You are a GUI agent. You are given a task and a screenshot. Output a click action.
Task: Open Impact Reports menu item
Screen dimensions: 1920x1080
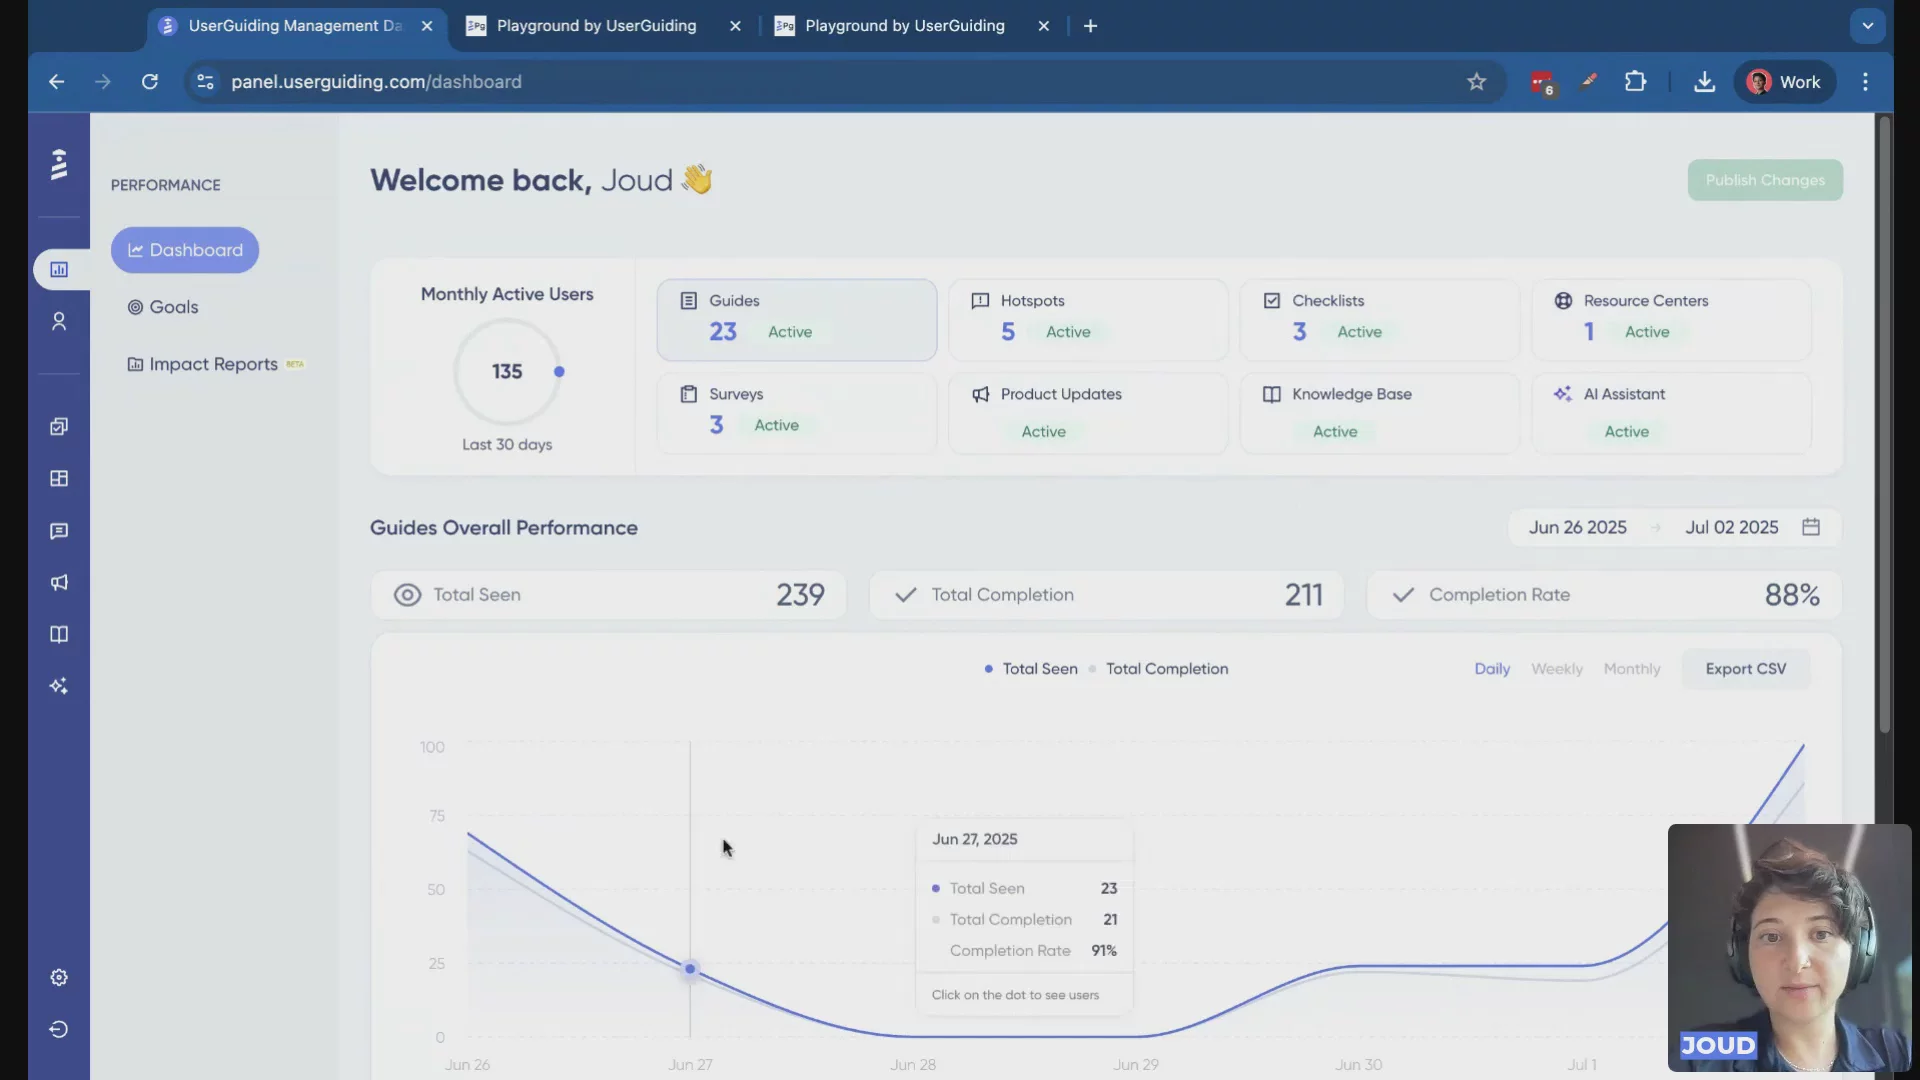click(215, 364)
